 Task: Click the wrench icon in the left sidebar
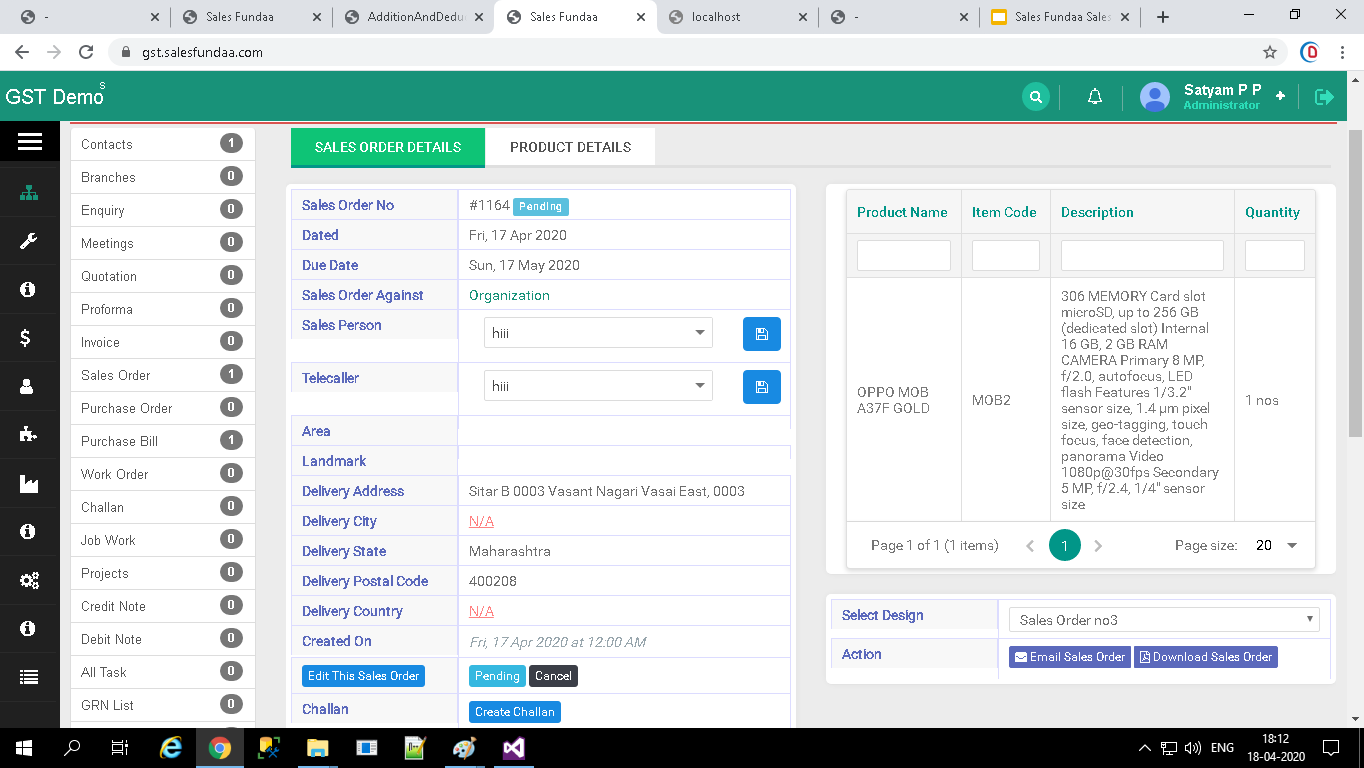[29, 241]
